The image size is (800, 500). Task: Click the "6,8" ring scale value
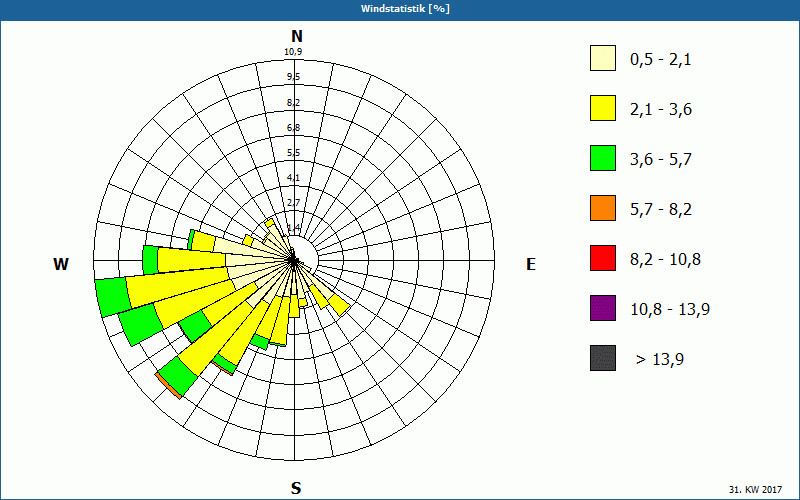(293, 128)
